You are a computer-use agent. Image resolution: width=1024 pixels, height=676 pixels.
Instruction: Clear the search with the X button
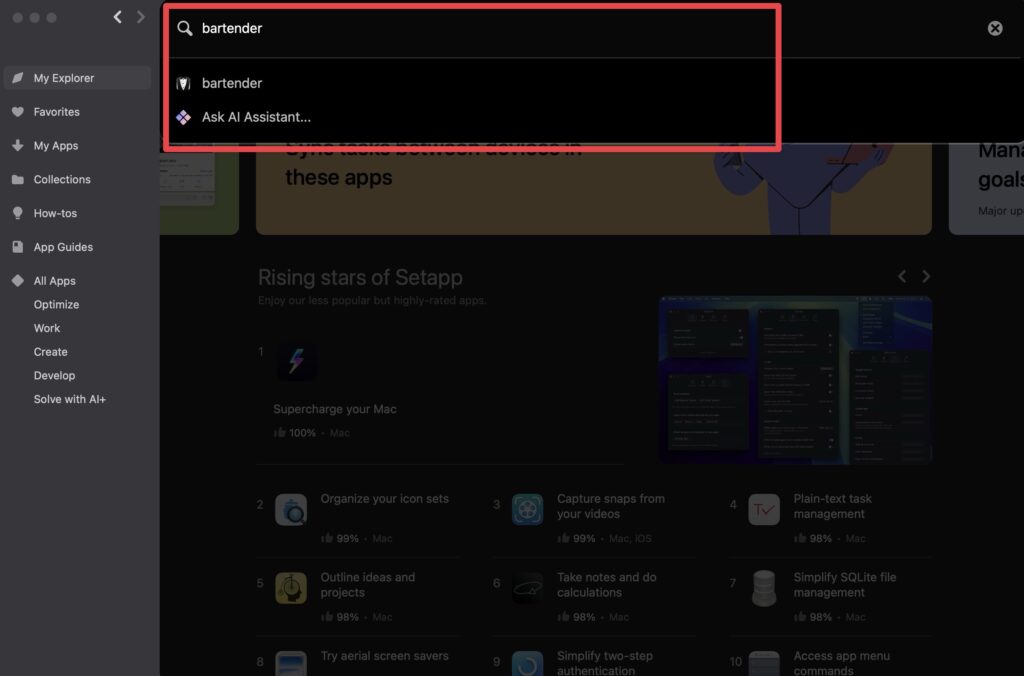coord(995,28)
